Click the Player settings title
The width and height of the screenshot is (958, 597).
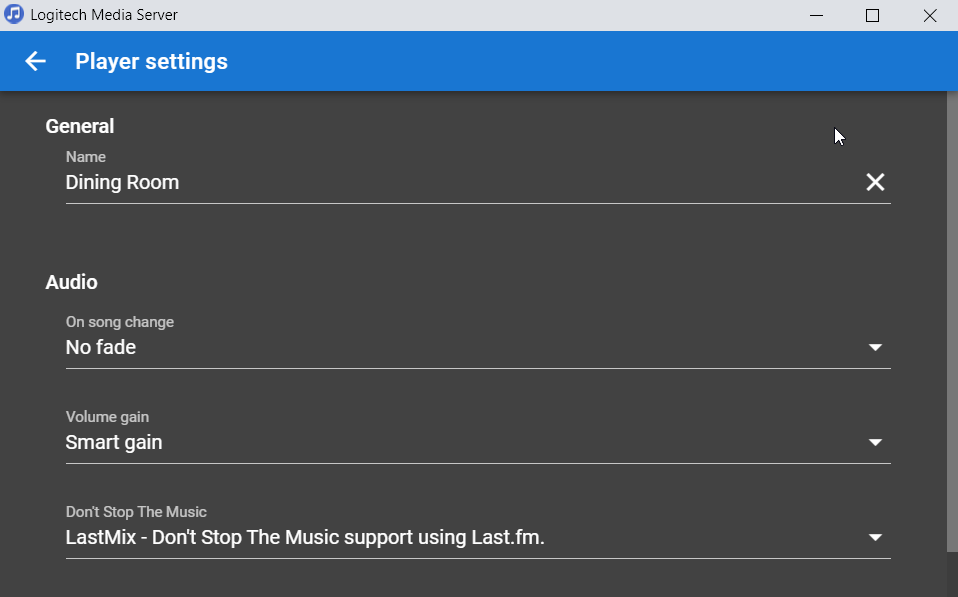tap(151, 61)
